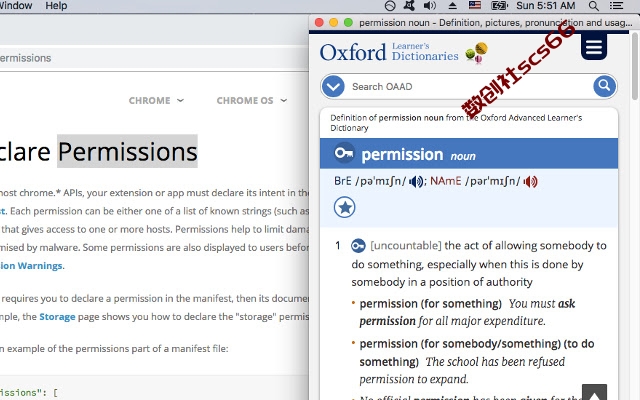
Task: Click the date and time Sun 5:51 AM
Action: (x=545, y=6)
